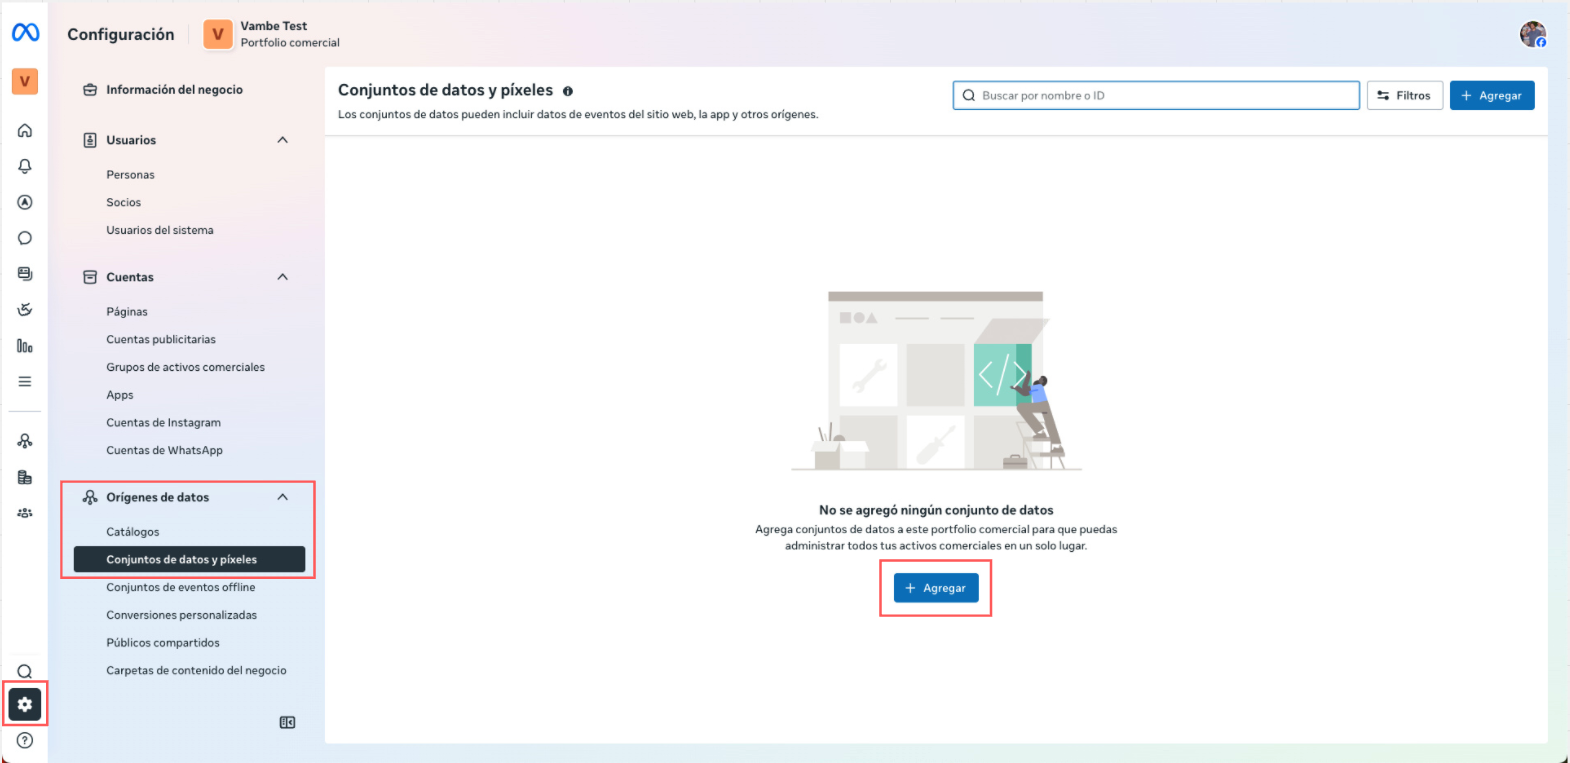Screen dimensions: 1570x763
Task: Click the settings gear icon
Action: (25, 705)
